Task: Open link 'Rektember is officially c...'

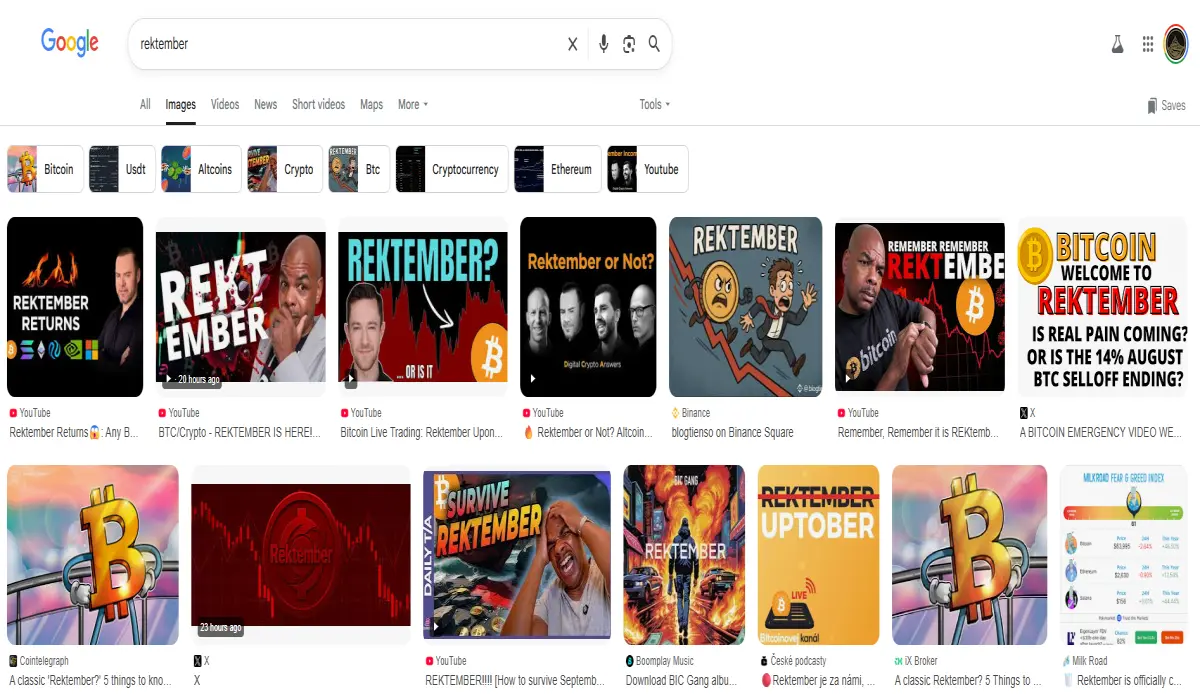Action: (x=1123, y=681)
